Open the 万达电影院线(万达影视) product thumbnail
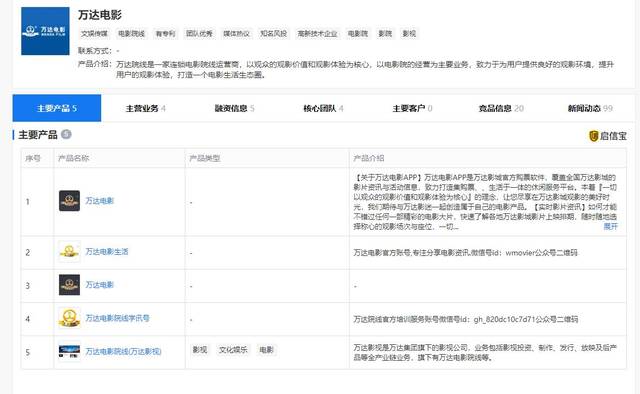640x394 pixels. click(x=69, y=351)
